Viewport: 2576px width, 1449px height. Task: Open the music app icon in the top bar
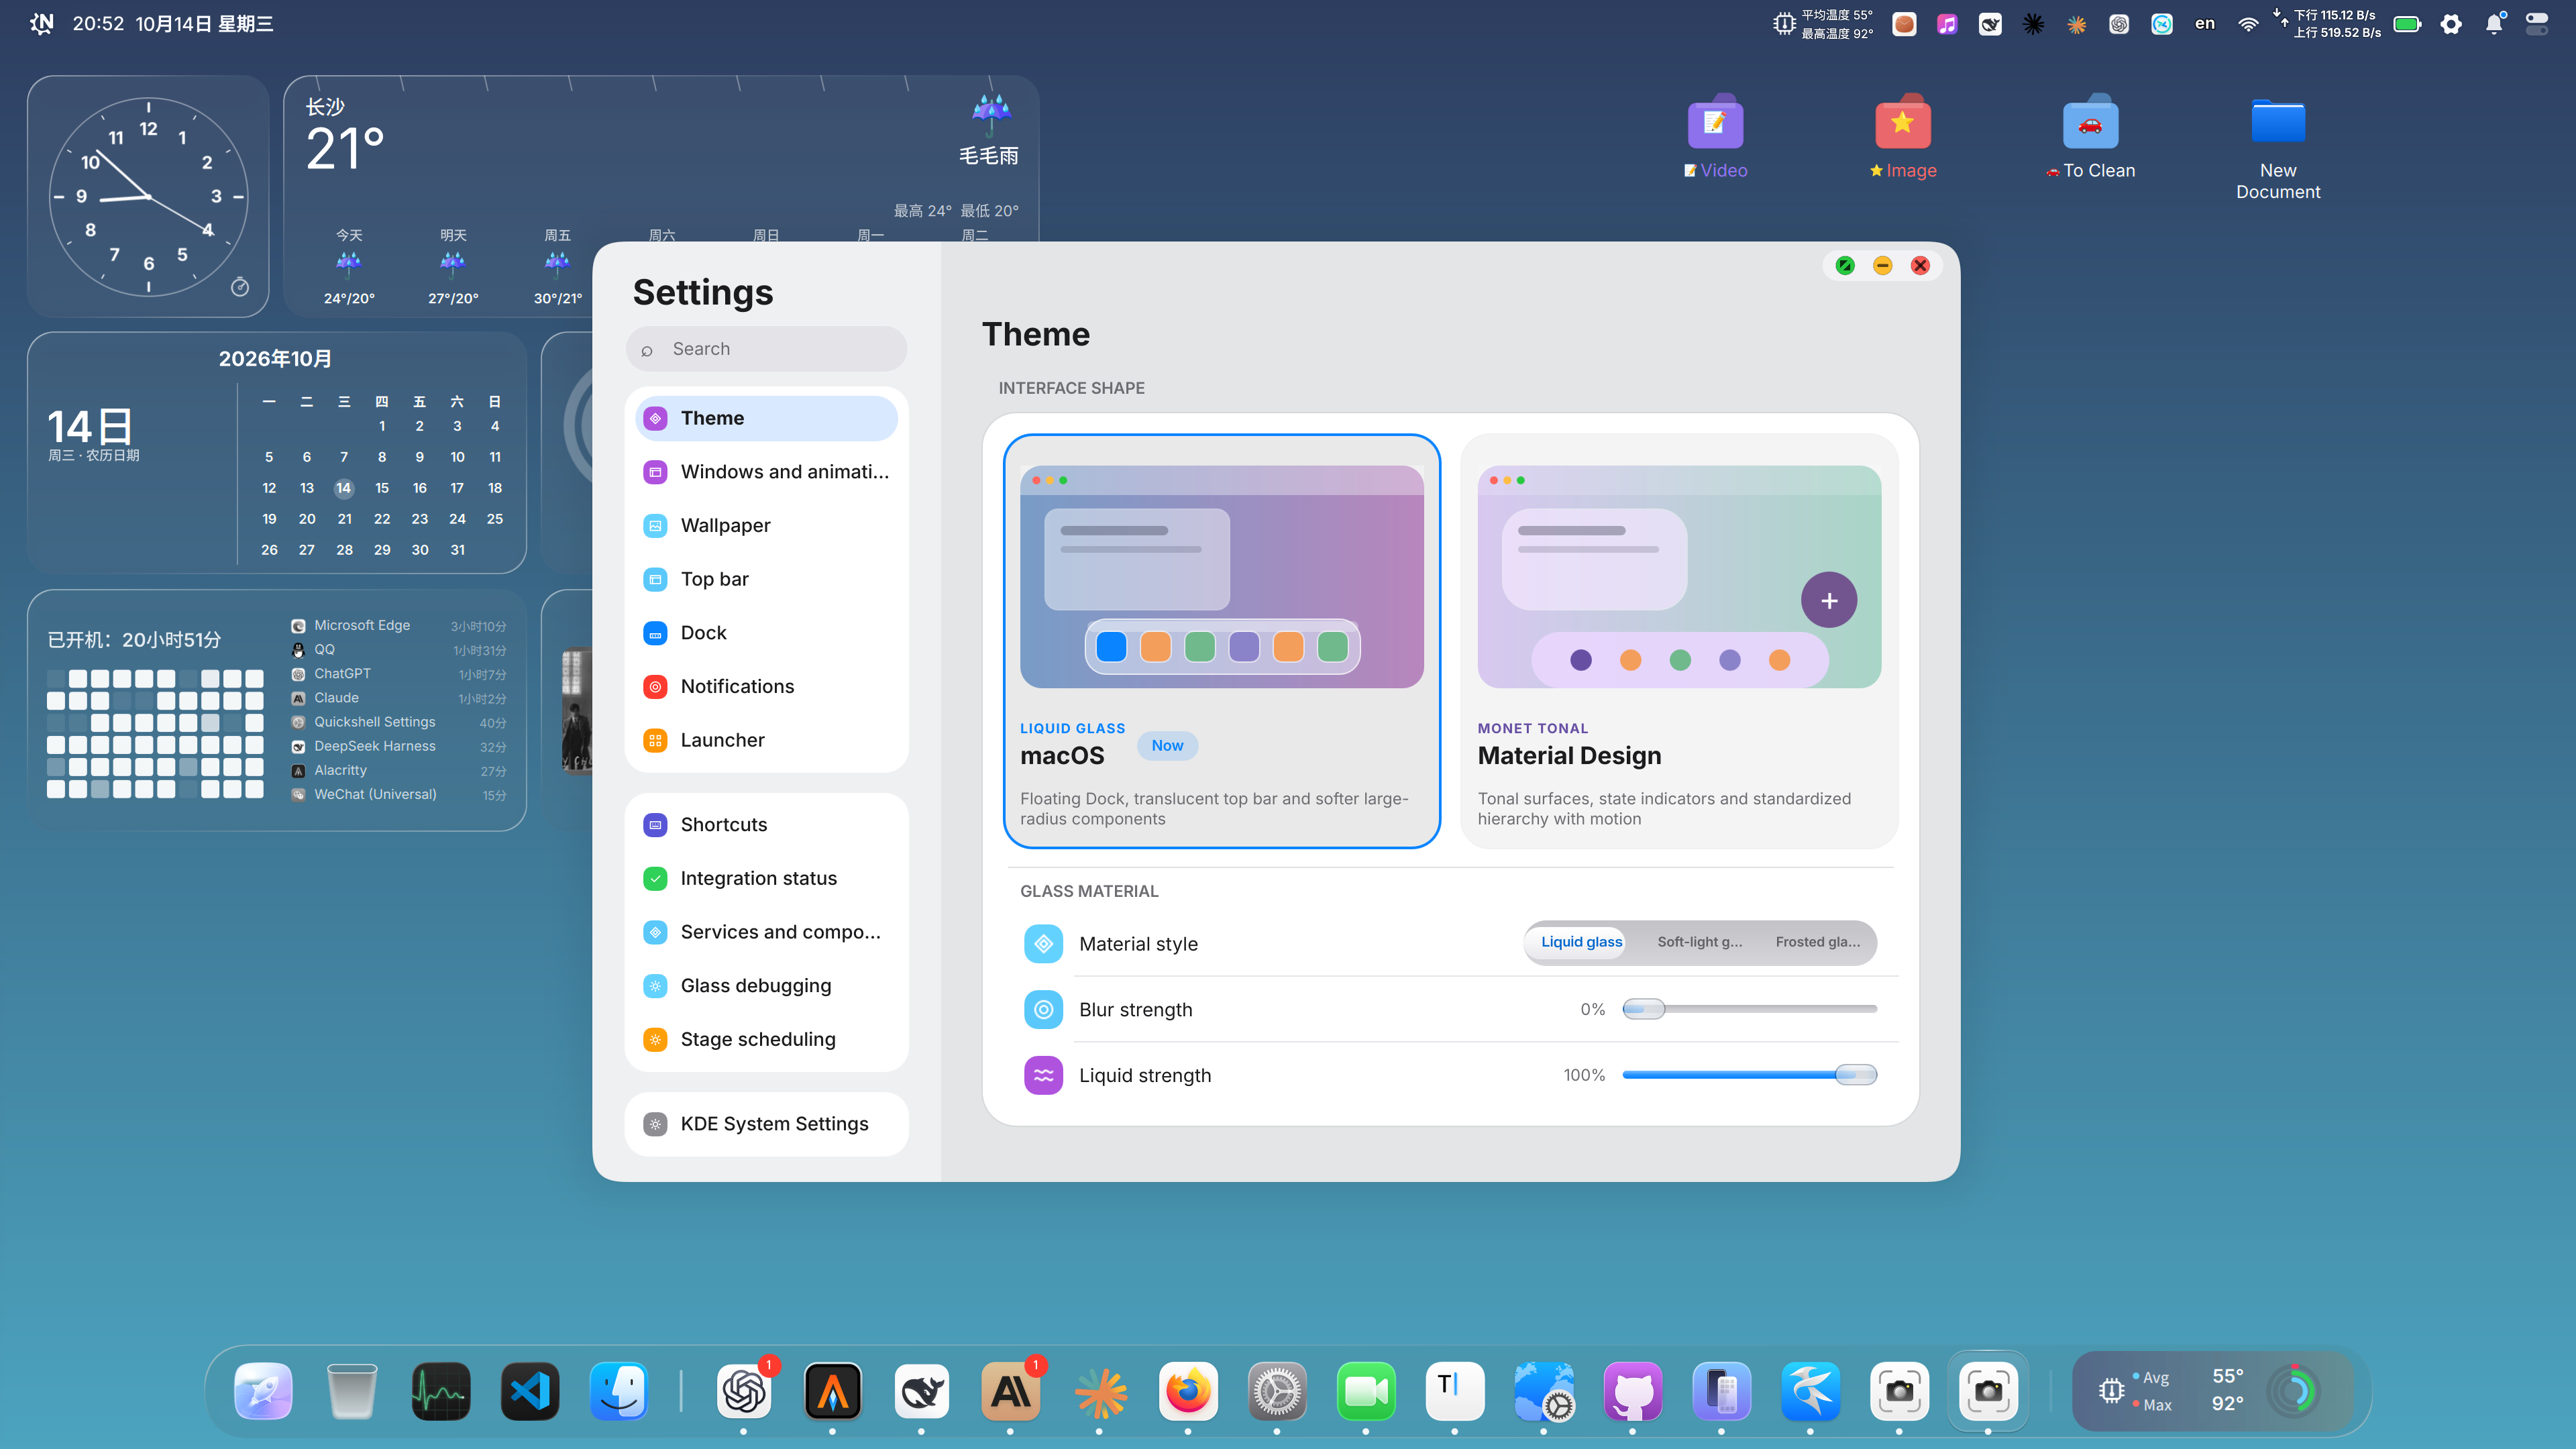(1947, 24)
